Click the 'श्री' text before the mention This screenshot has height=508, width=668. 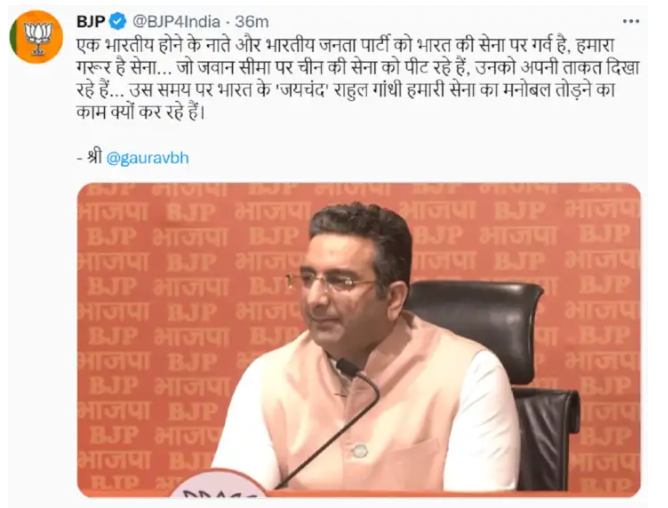click(94, 157)
